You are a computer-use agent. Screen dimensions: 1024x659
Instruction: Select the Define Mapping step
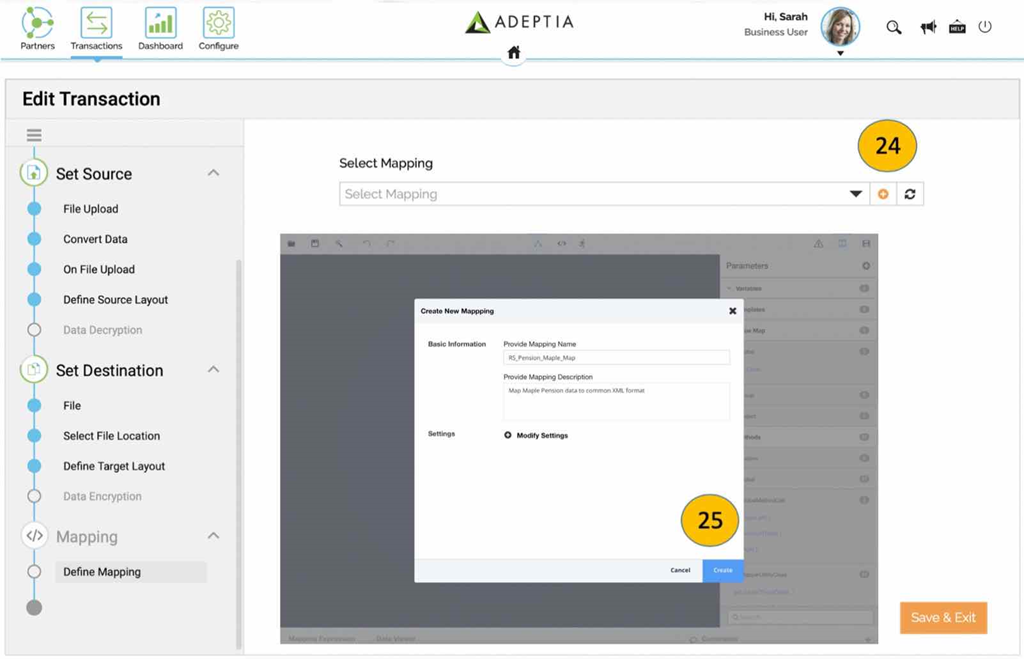coord(102,572)
